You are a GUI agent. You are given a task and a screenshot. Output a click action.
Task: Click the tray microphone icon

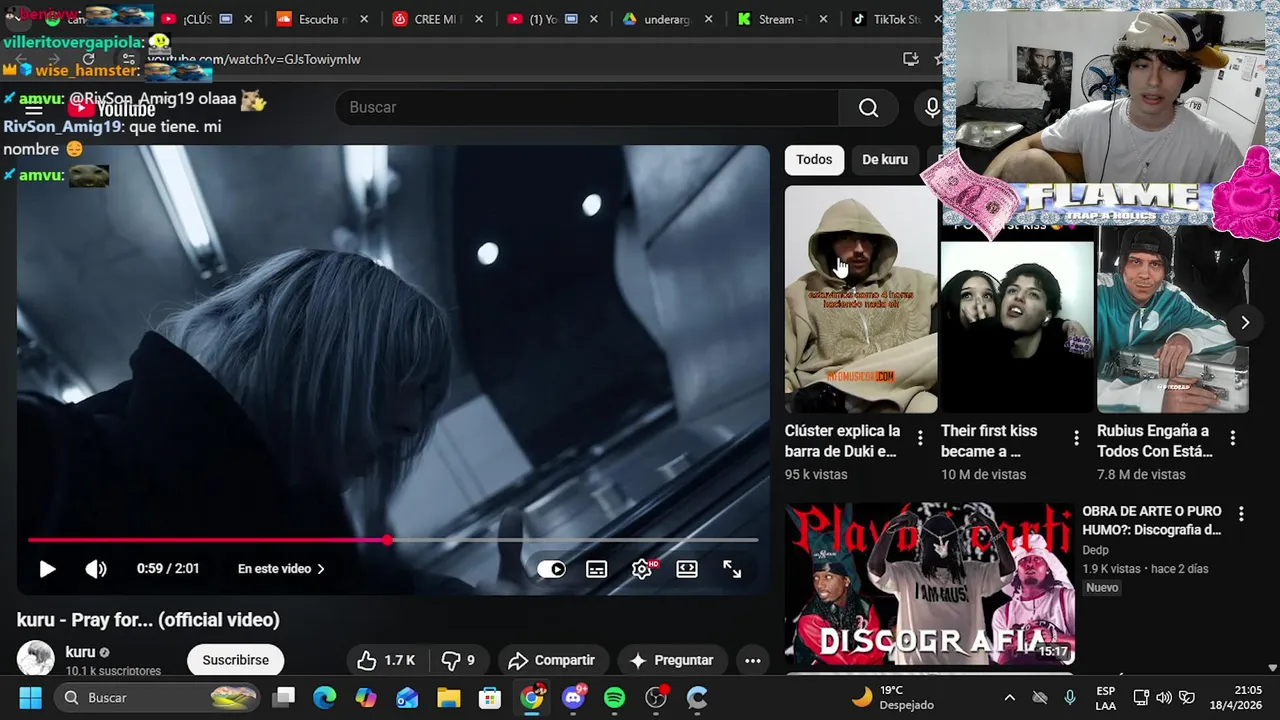coord(1070,697)
